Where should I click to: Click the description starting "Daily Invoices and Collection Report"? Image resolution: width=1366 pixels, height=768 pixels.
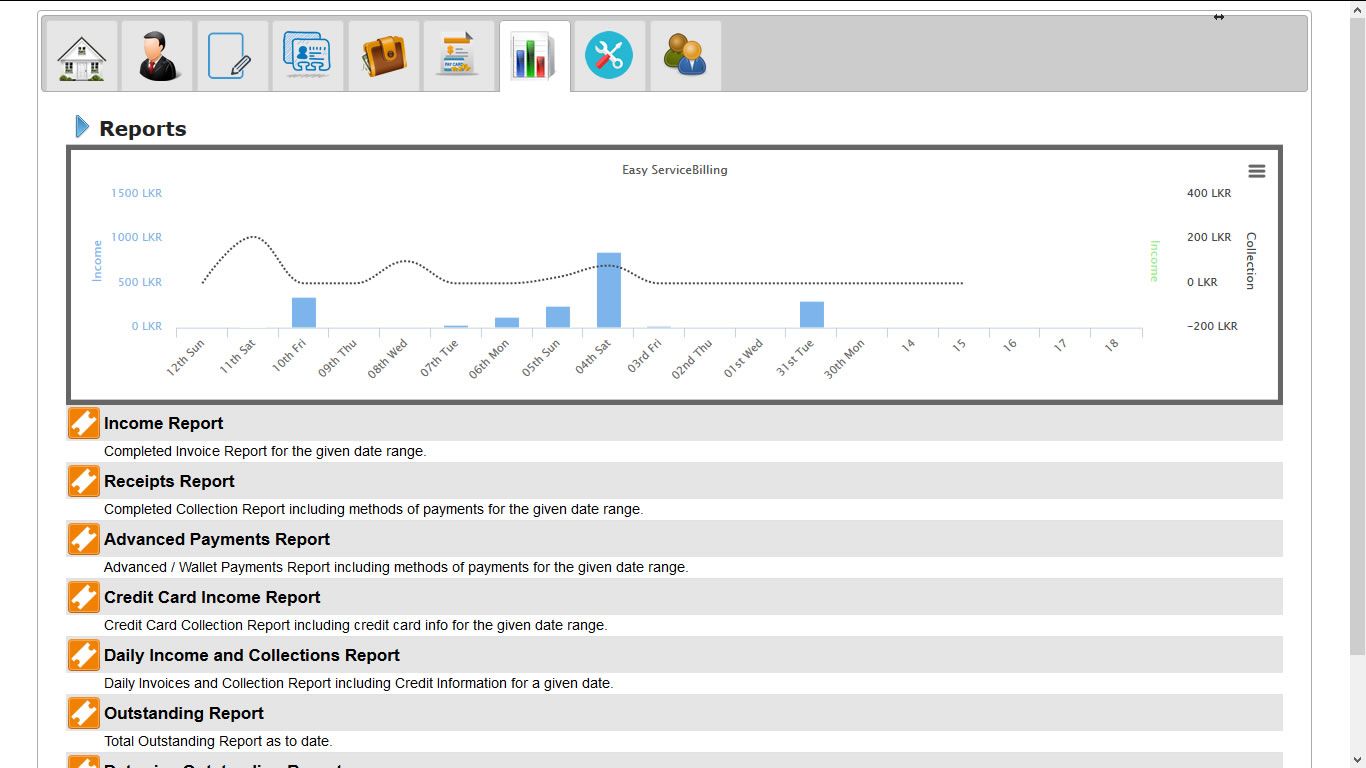click(x=359, y=683)
